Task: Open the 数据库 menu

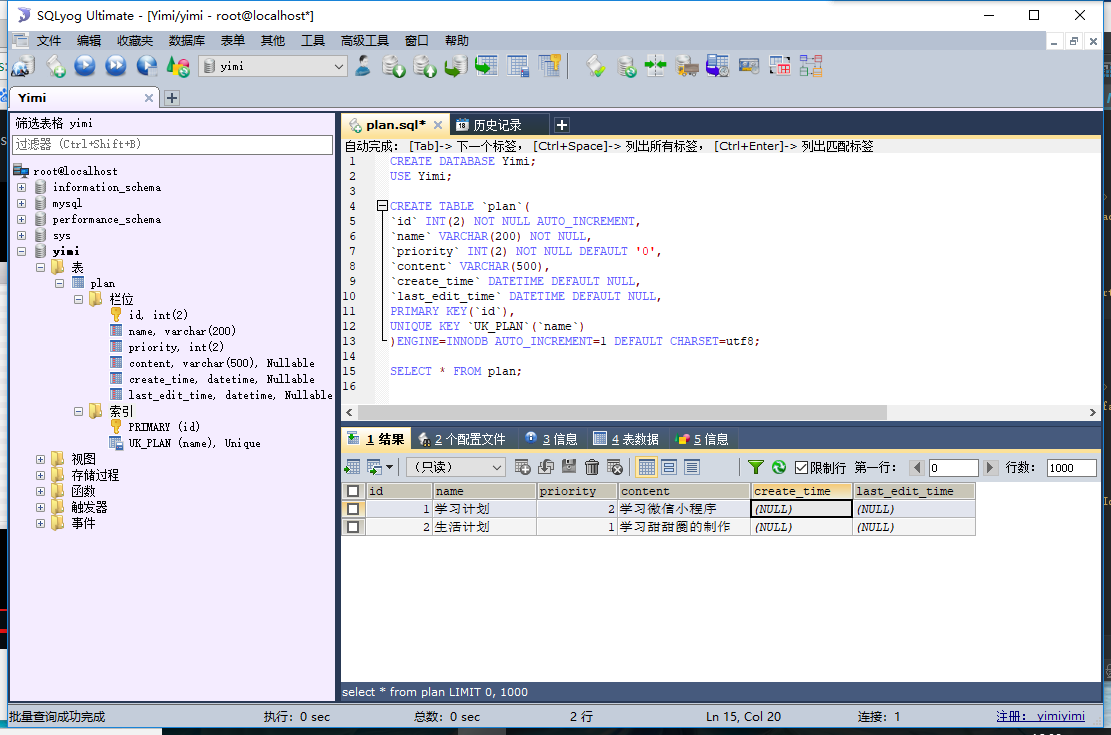Action: coord(186,40)
